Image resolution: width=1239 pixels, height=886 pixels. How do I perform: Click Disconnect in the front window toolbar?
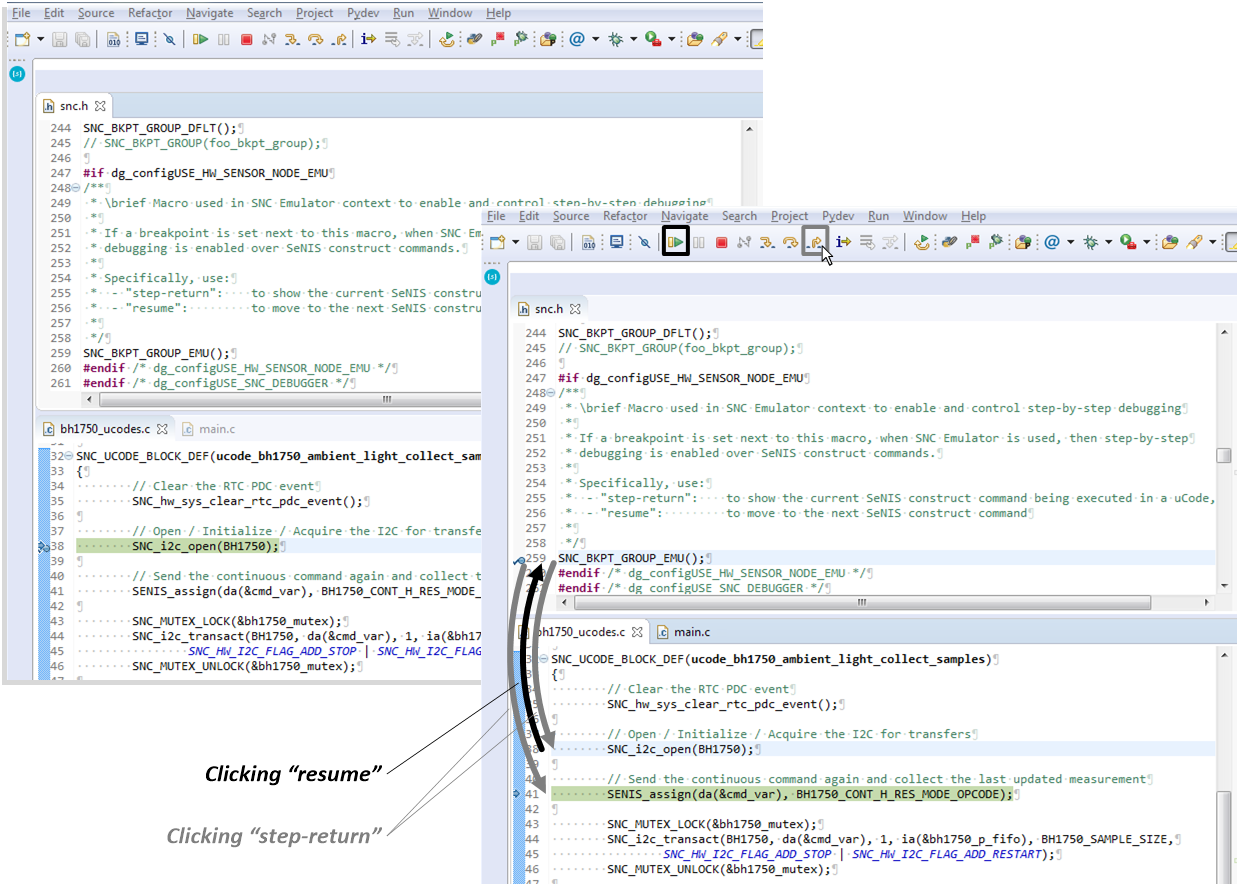(744, 242)
